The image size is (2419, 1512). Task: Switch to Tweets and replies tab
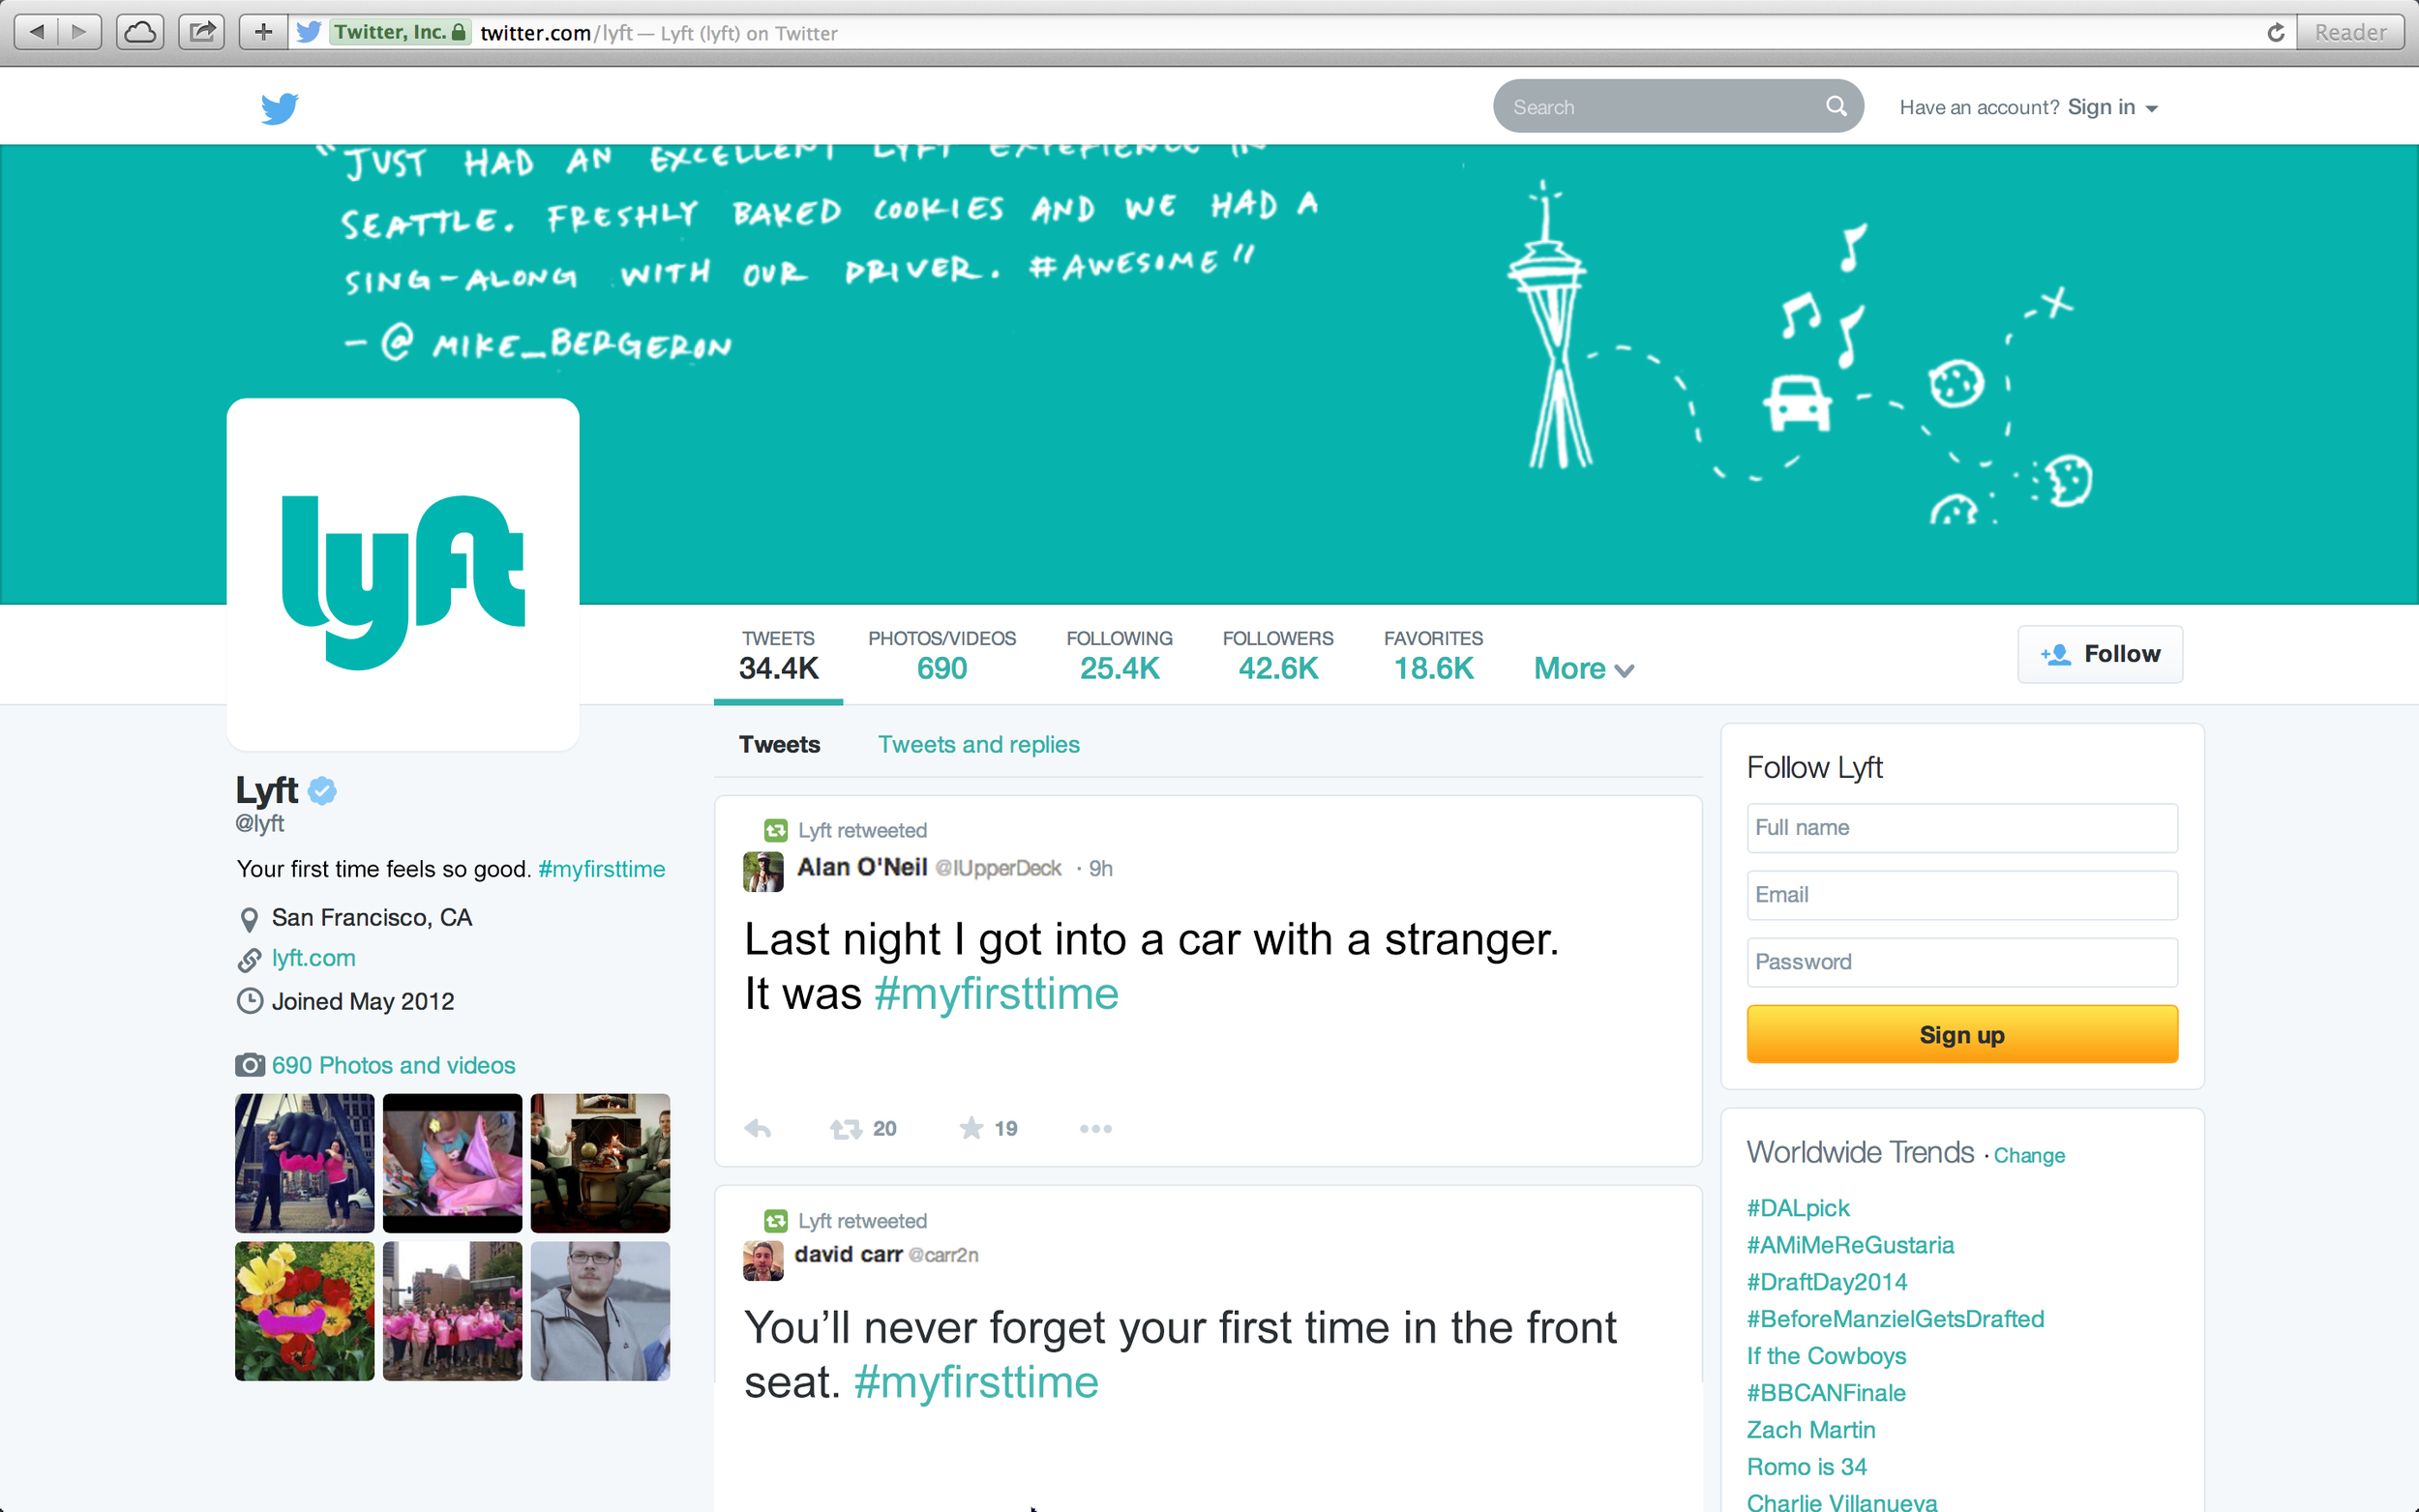click(978, 744)
